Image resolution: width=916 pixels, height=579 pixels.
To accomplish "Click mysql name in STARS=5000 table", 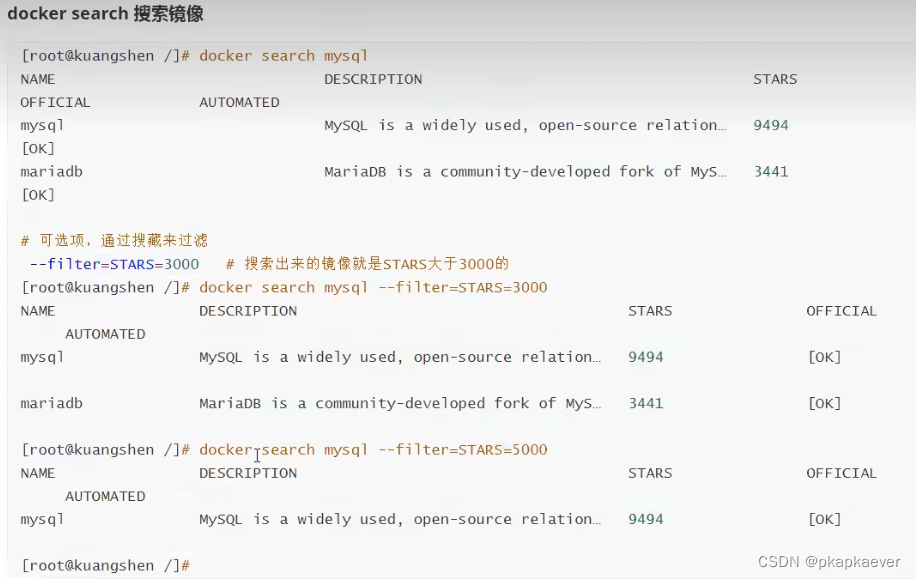I will point(42,520).
